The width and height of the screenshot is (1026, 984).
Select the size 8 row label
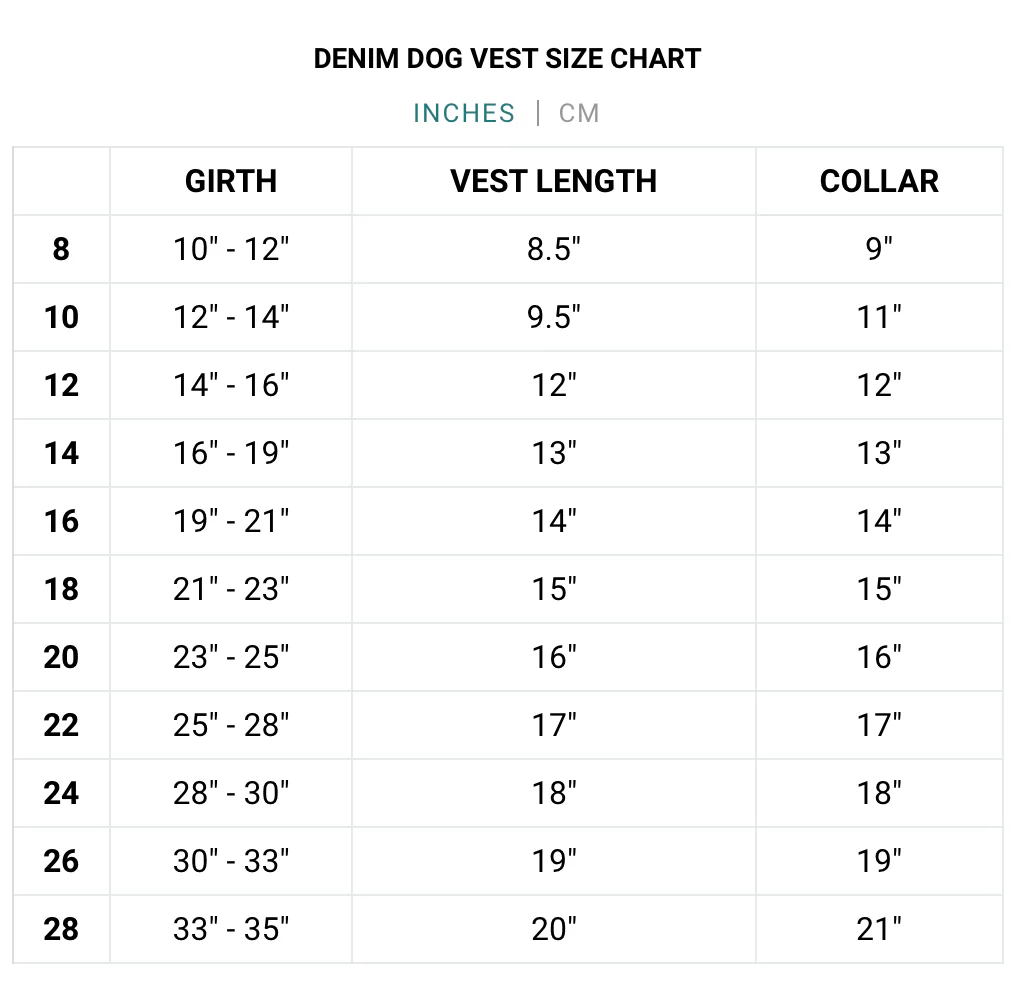61,249
